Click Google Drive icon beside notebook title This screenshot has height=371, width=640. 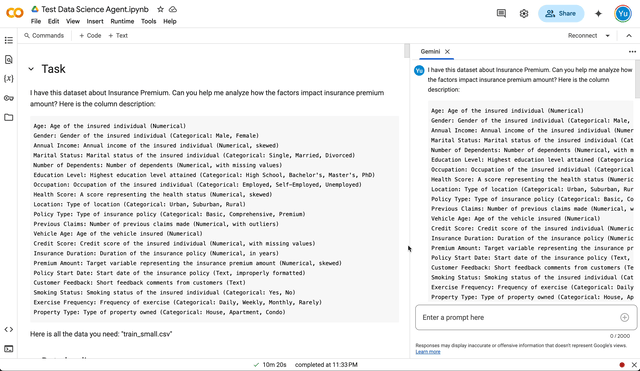[35, 9]
